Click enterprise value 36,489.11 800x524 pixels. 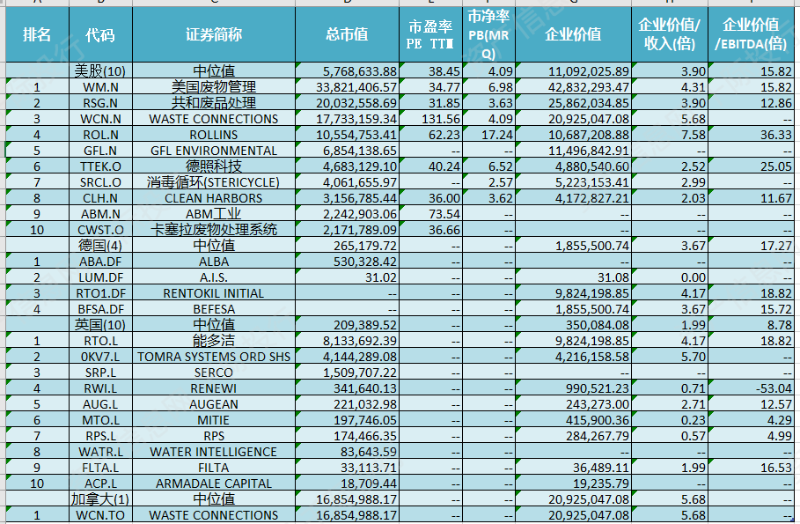[x=573, y=467]
